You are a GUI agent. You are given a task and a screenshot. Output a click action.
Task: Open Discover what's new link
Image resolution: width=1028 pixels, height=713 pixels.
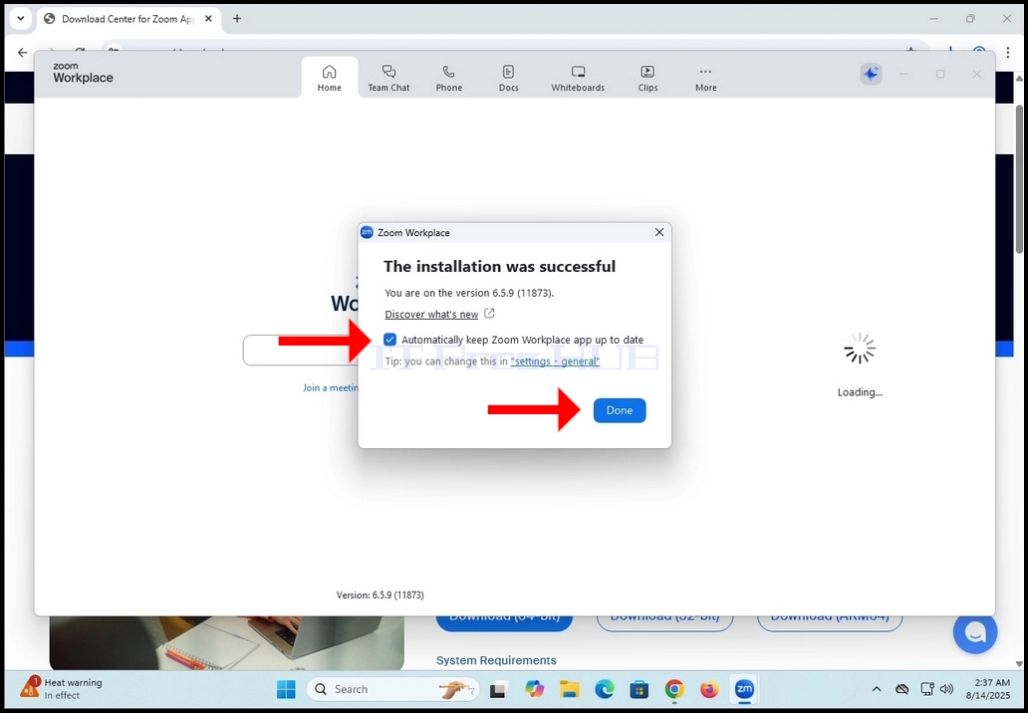[x=431, y=315]
